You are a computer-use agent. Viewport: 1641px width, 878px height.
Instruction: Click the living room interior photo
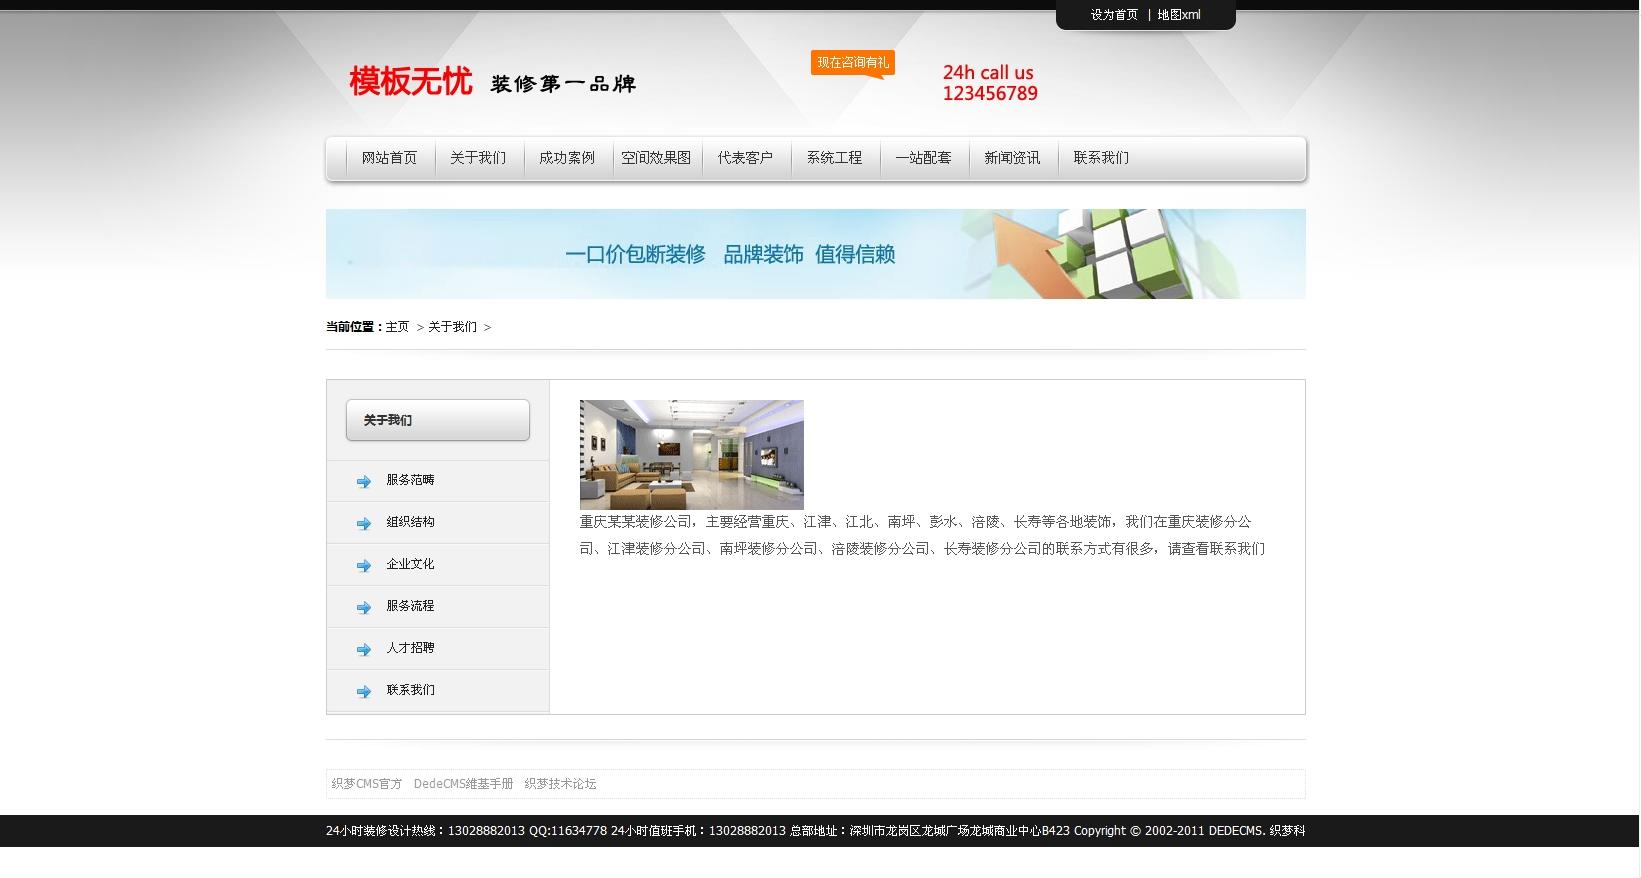(x=691, y=455)
